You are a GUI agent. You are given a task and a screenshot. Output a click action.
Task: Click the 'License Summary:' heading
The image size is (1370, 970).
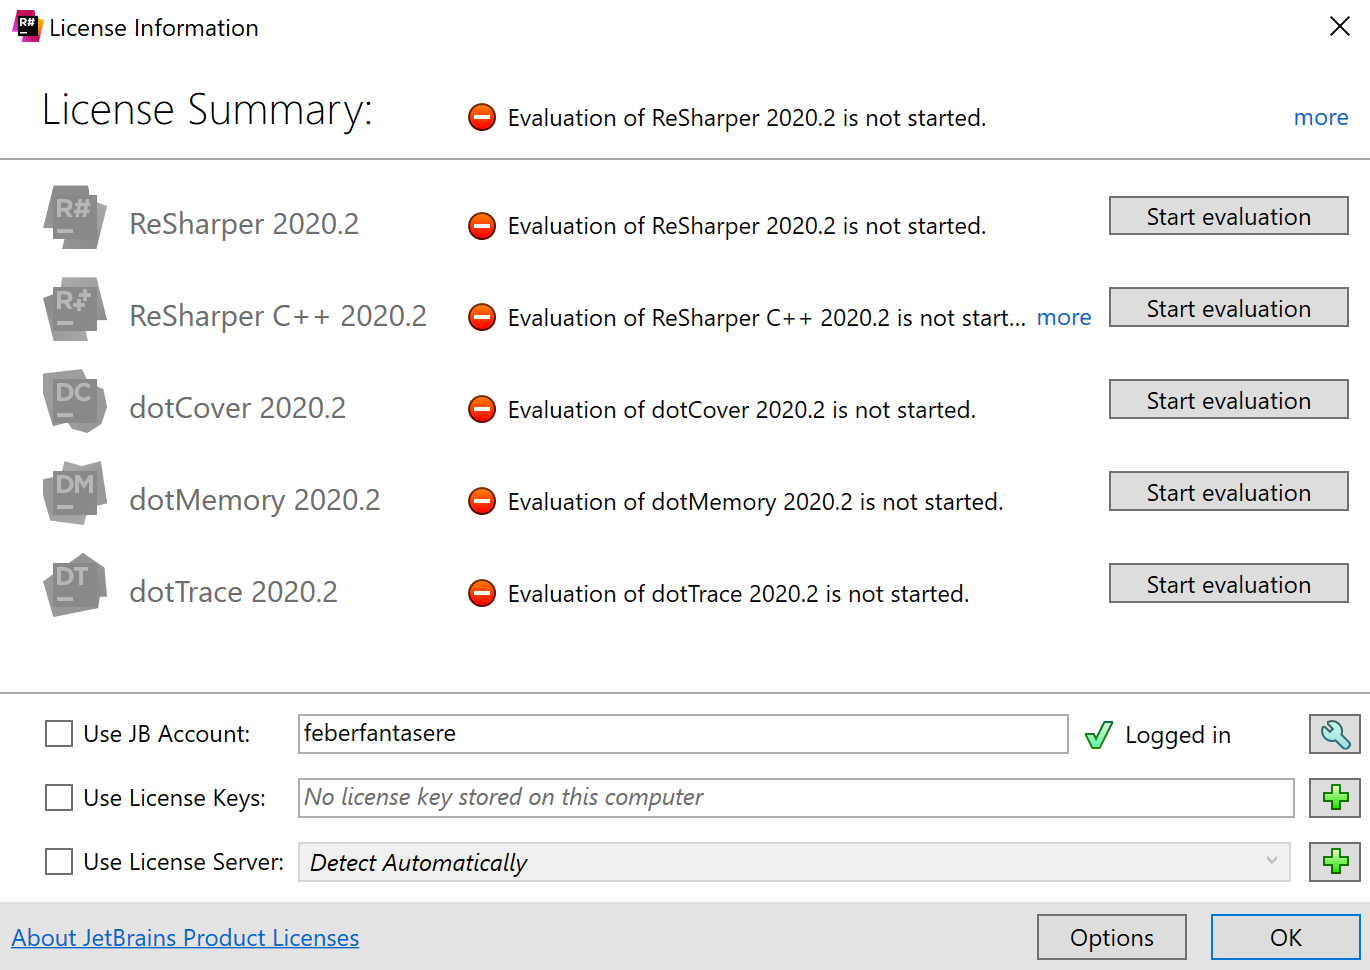[x=207, y=110]
